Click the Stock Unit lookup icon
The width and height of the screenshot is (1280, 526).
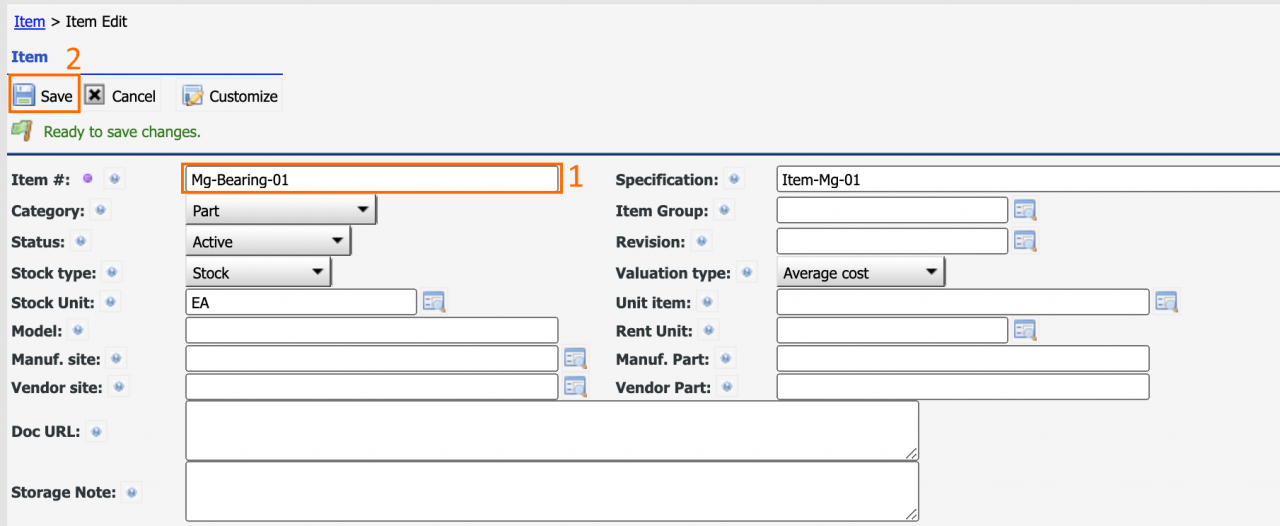pos(433,302)
